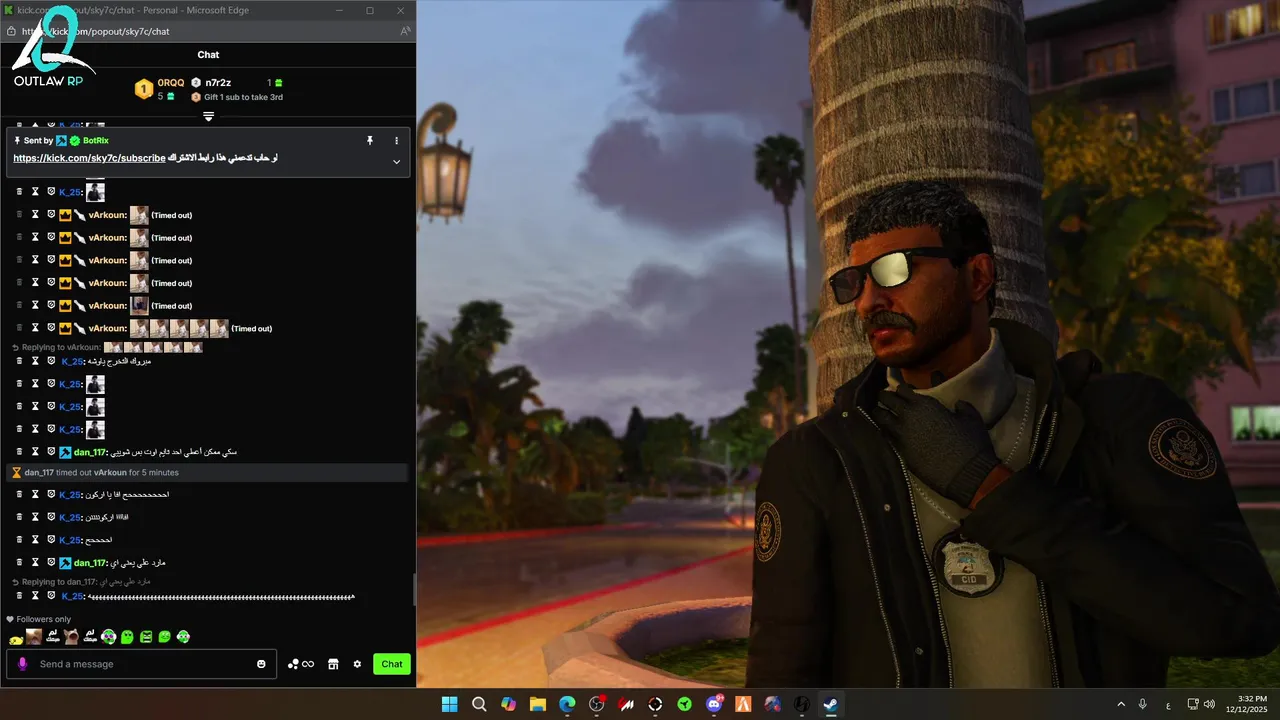Open the channel shop icon

(333, 664)
